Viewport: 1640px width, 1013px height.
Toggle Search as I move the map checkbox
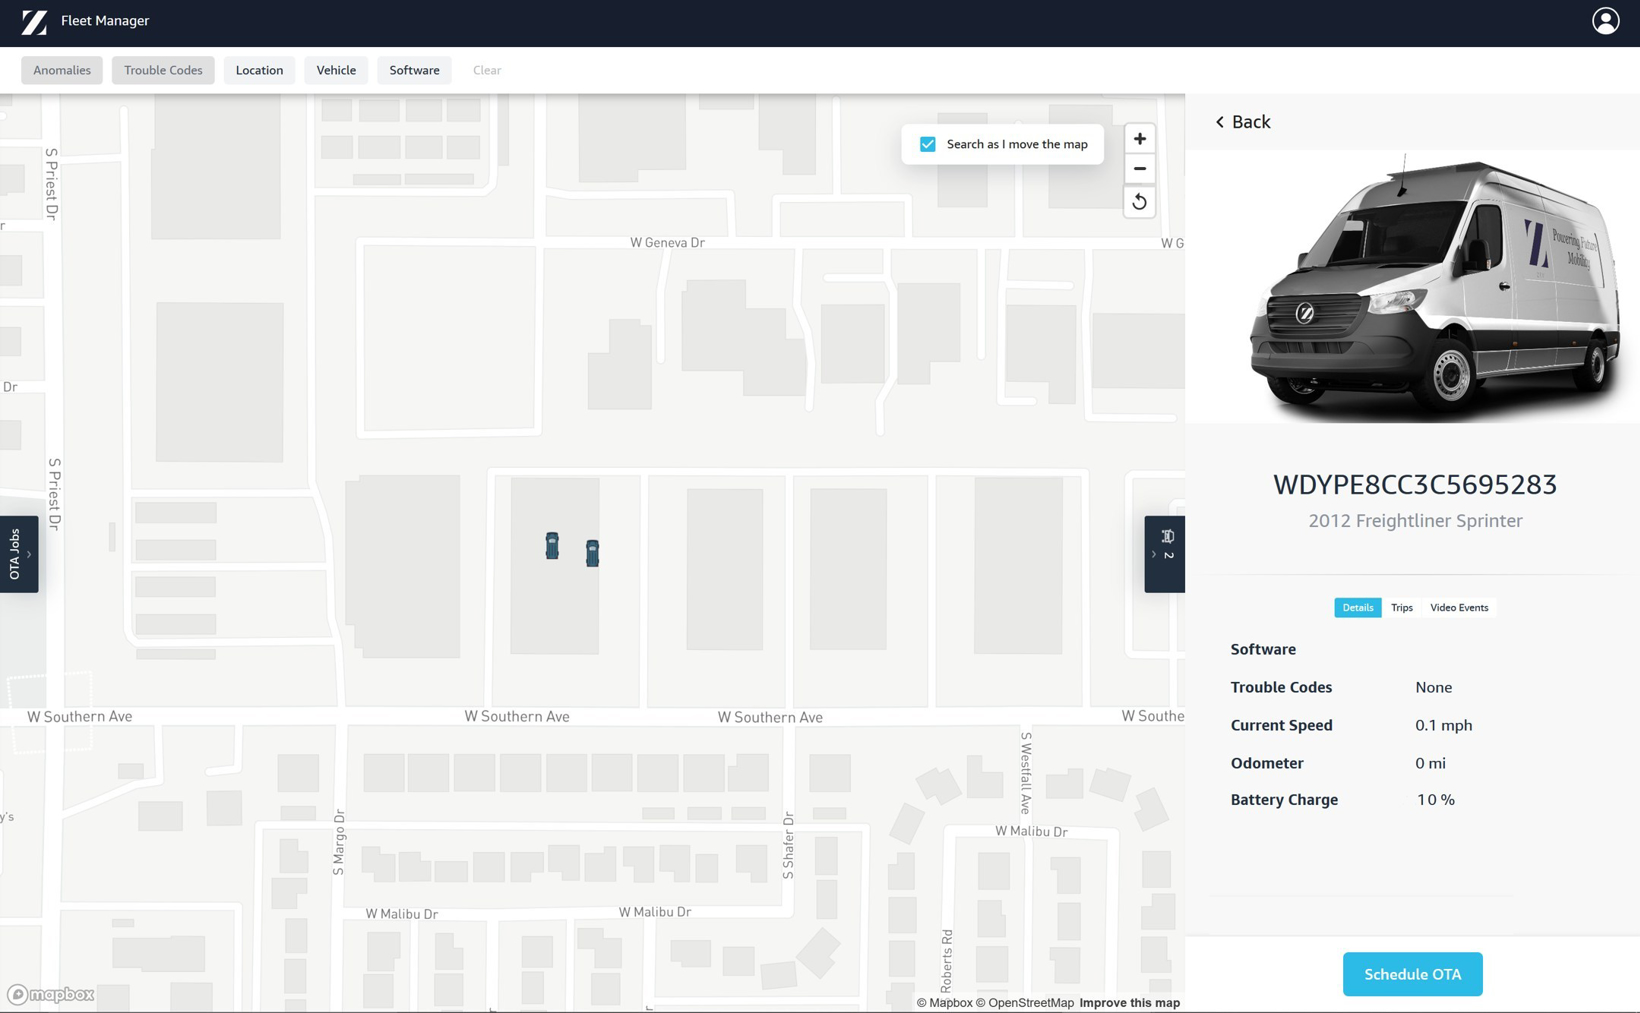click(x=928, y=144)
